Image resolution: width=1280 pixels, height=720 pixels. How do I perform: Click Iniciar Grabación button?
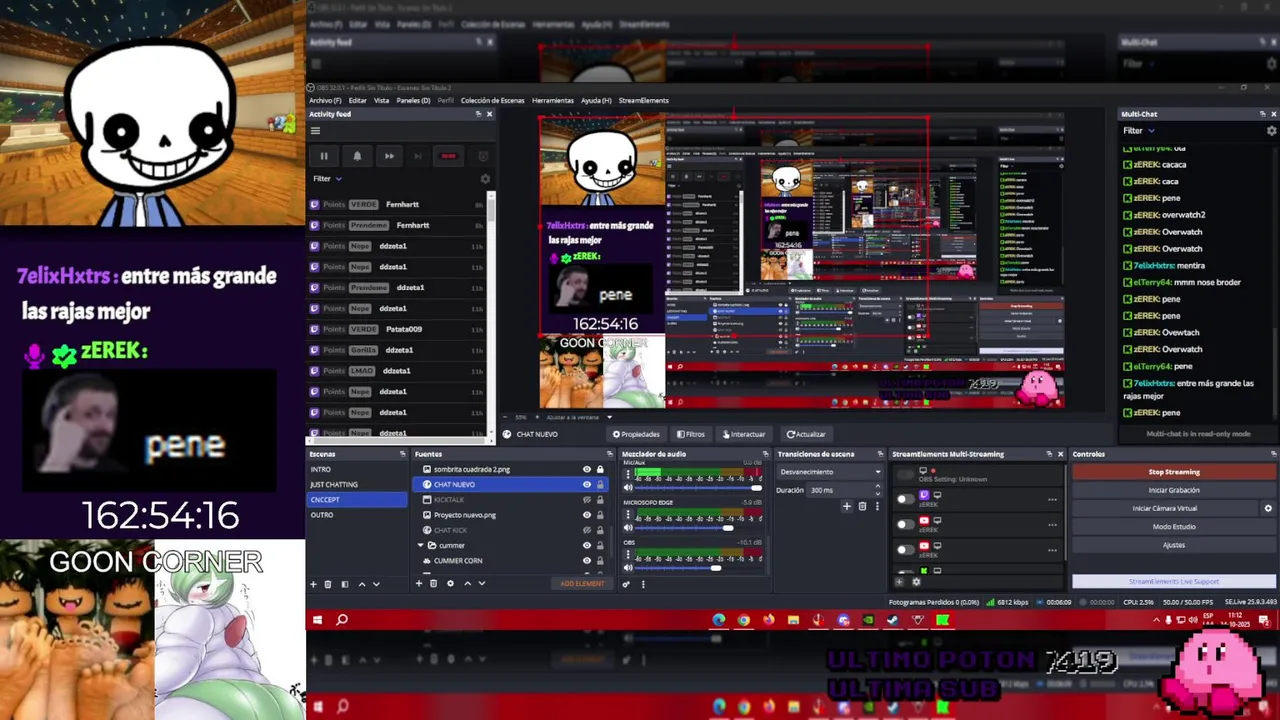(x=1174, y=490)
